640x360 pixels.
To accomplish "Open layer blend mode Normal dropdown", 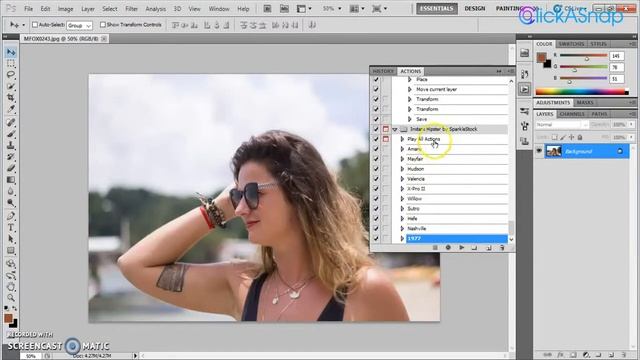I will click(x=562, y=124).
